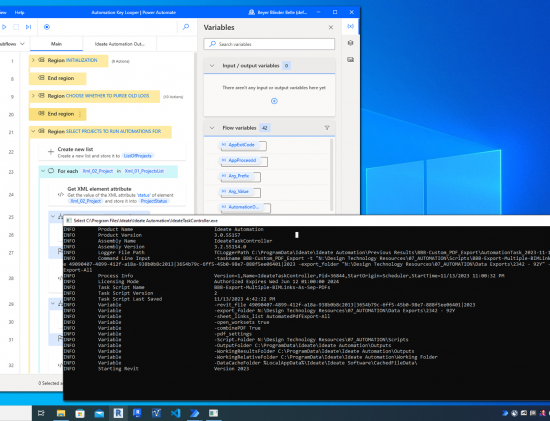Open Visual Studio Code from taskbar
This screenshot has height=421, width=550.
click(175, 413)
